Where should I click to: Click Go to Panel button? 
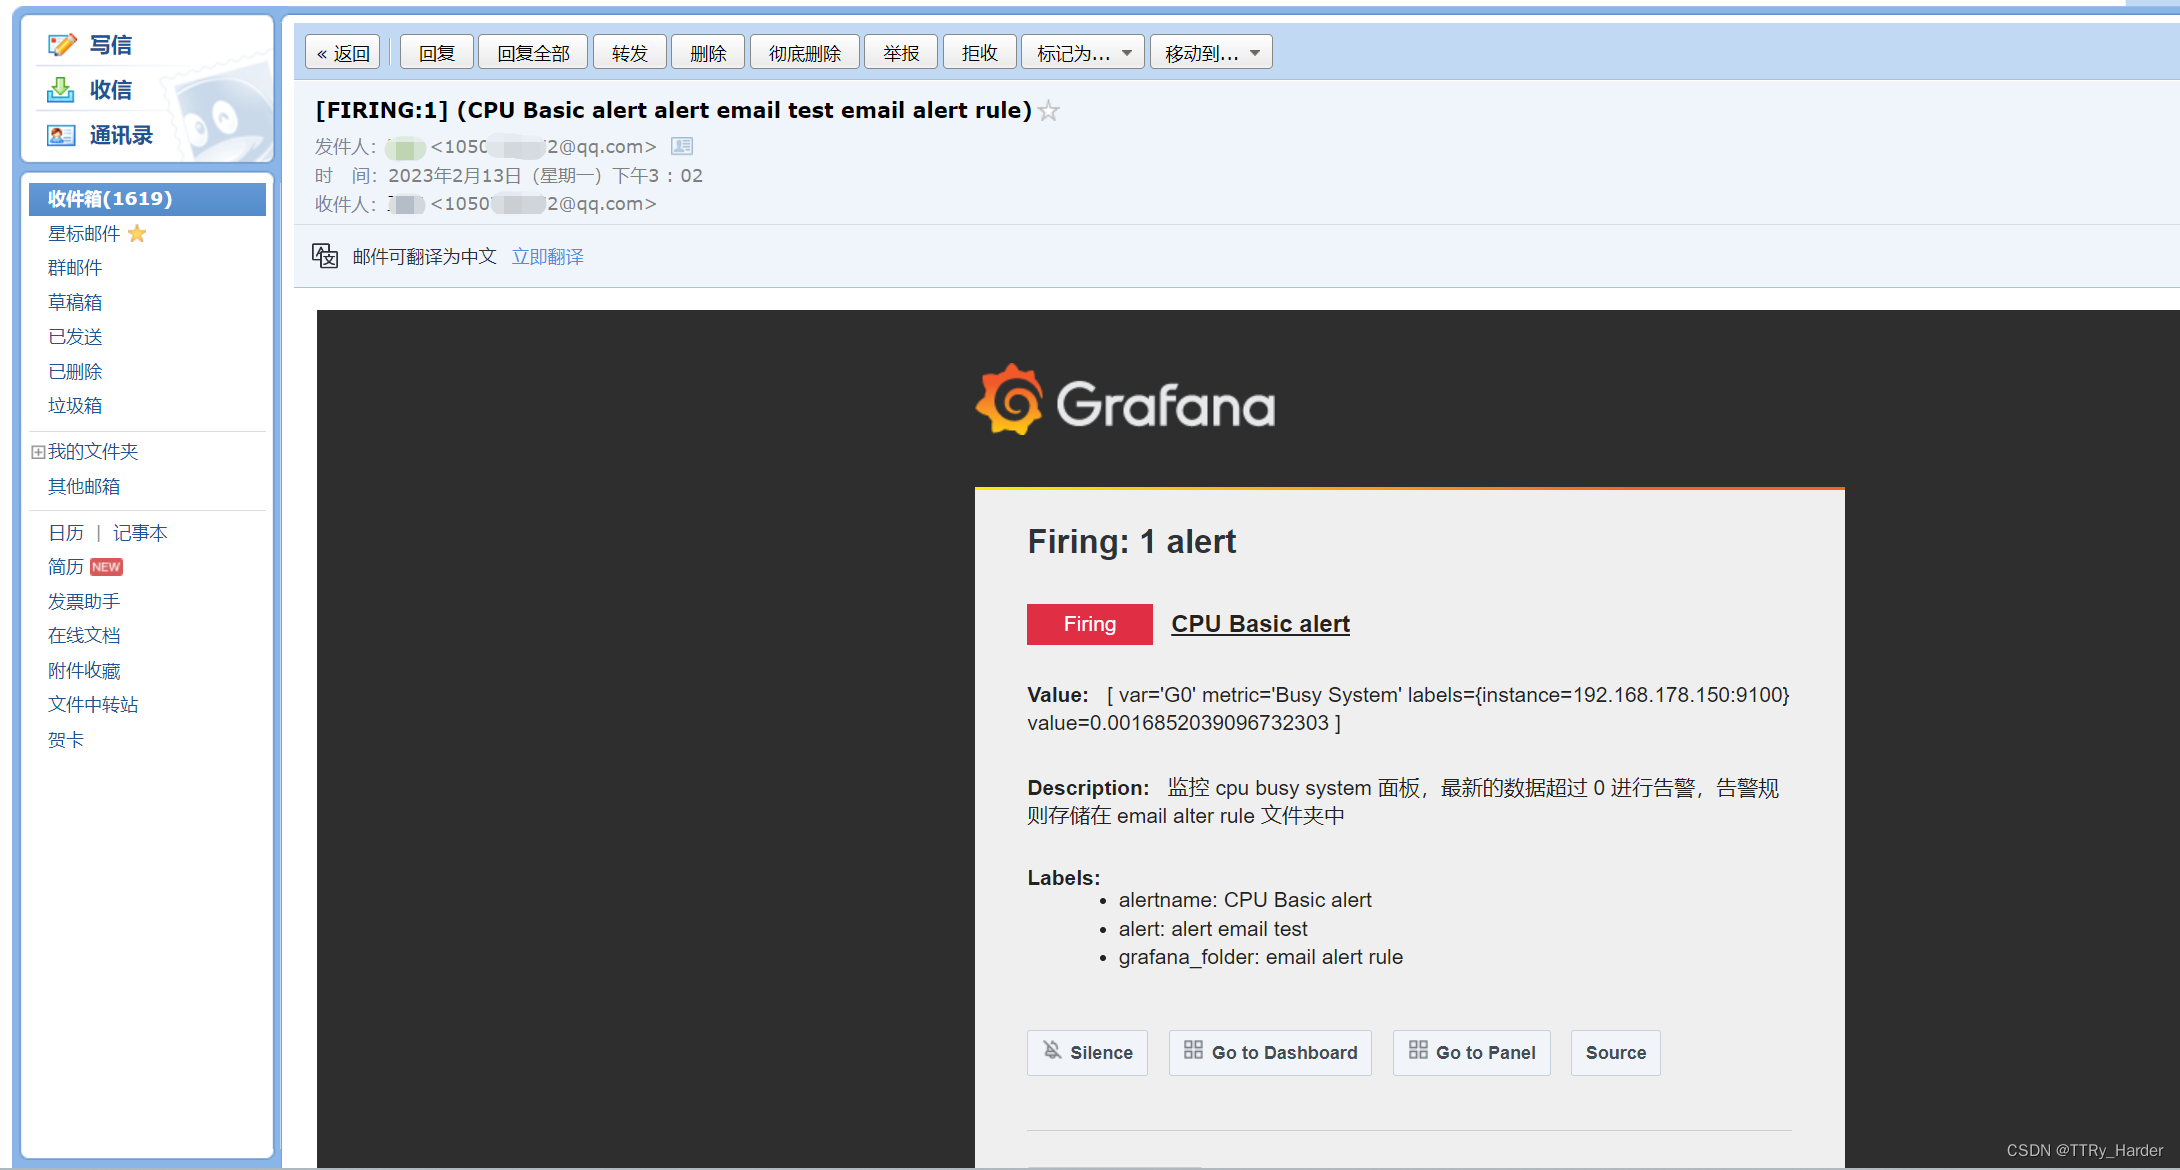click(x=1471, y=1053)
